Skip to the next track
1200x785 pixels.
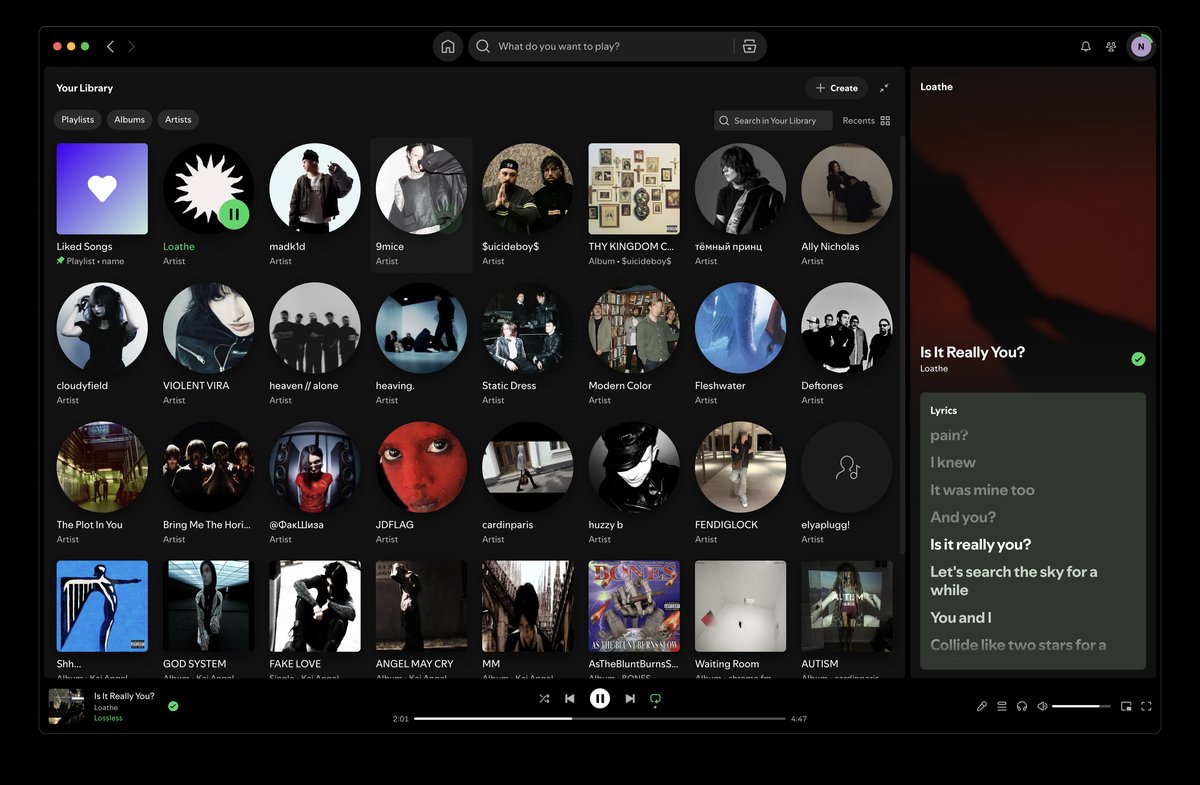pyautogui.click(x=630, y=698)
